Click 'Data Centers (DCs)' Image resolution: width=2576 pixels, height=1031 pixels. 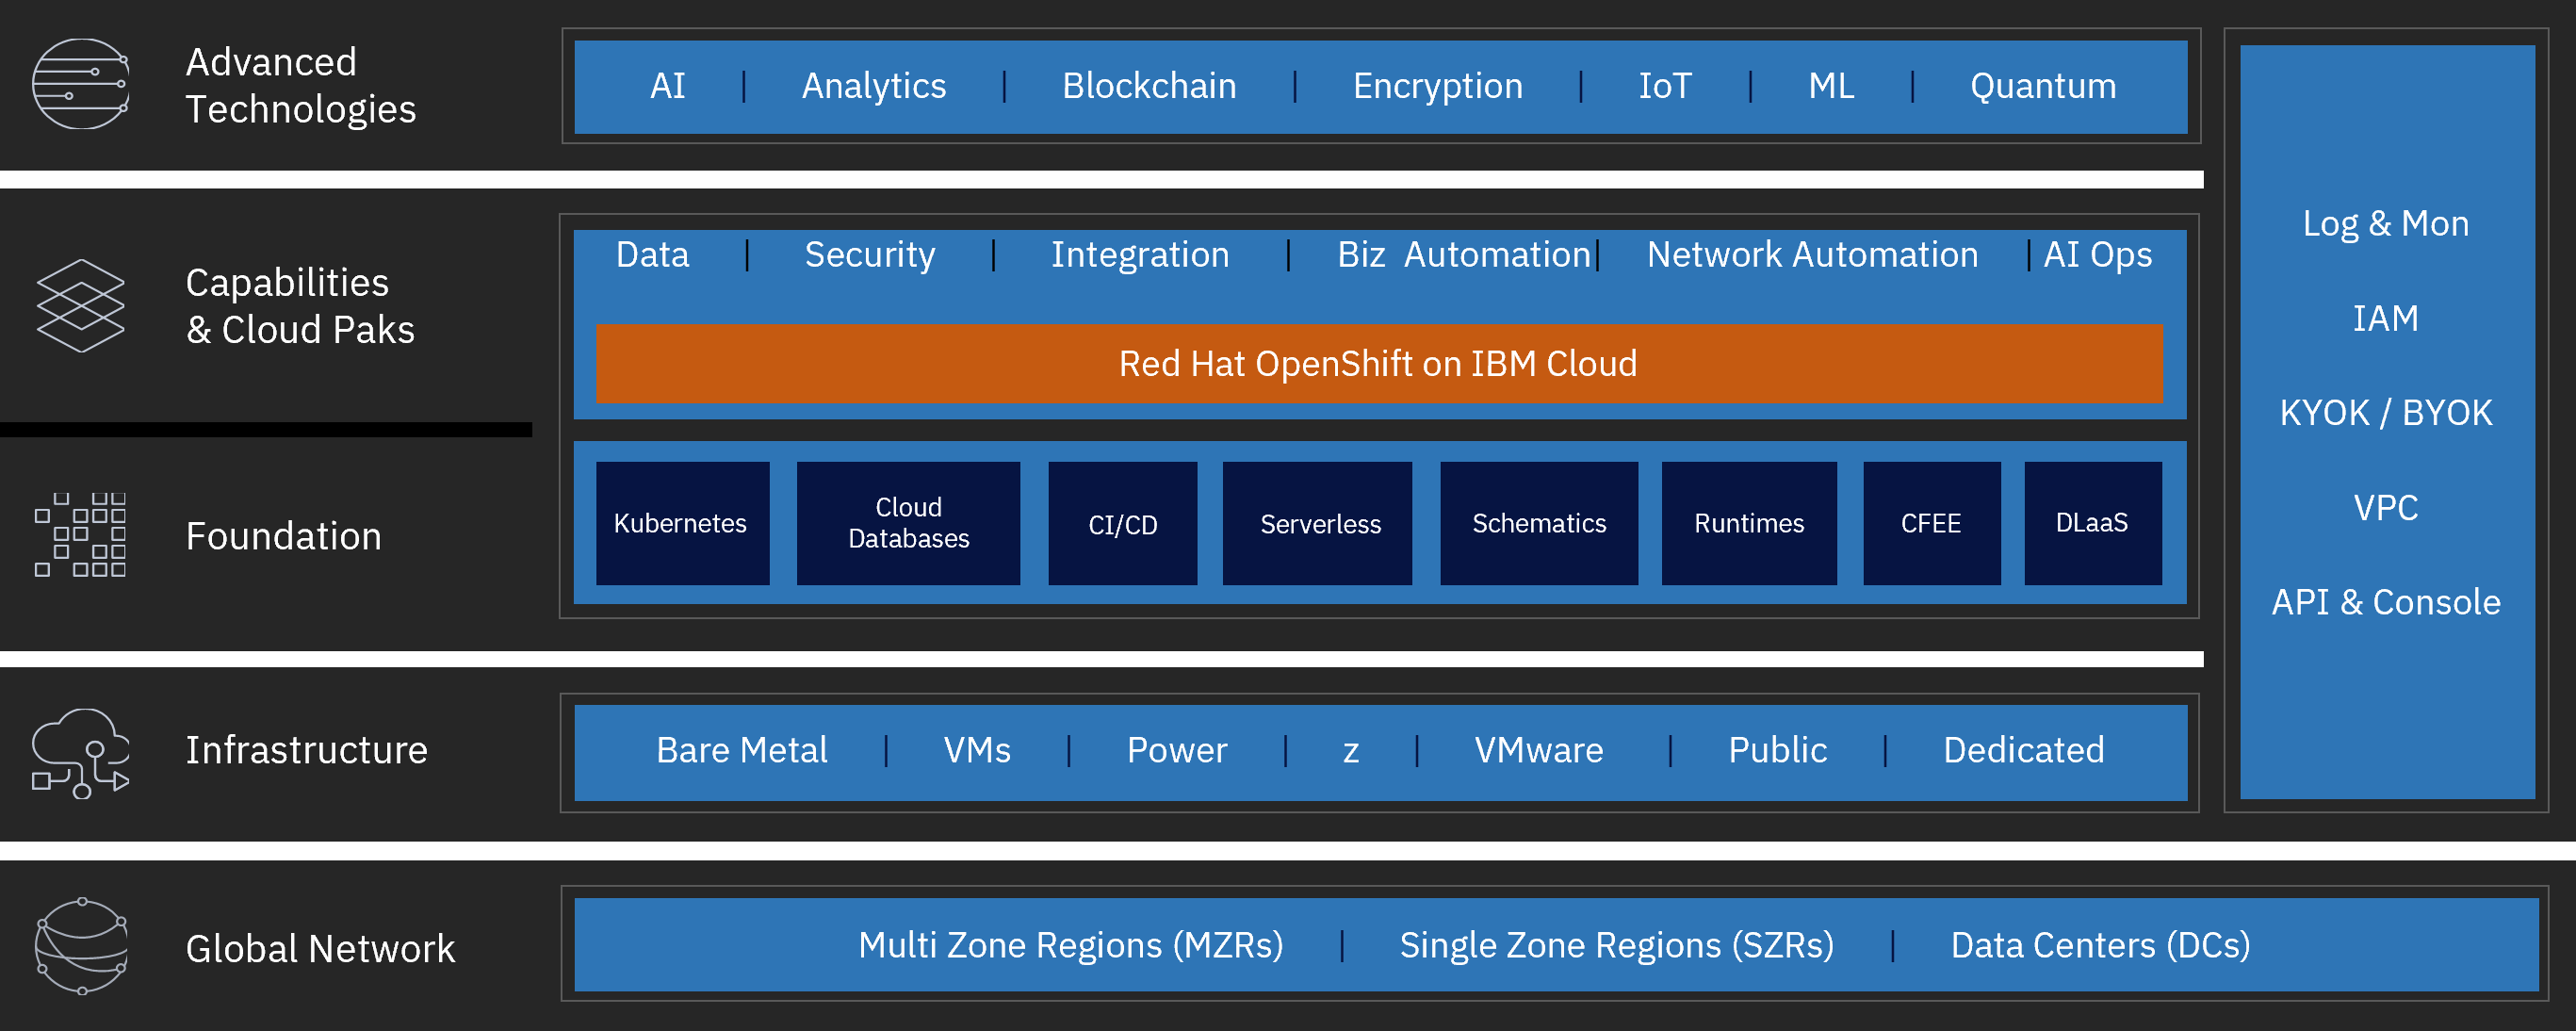click(2100, 946)
